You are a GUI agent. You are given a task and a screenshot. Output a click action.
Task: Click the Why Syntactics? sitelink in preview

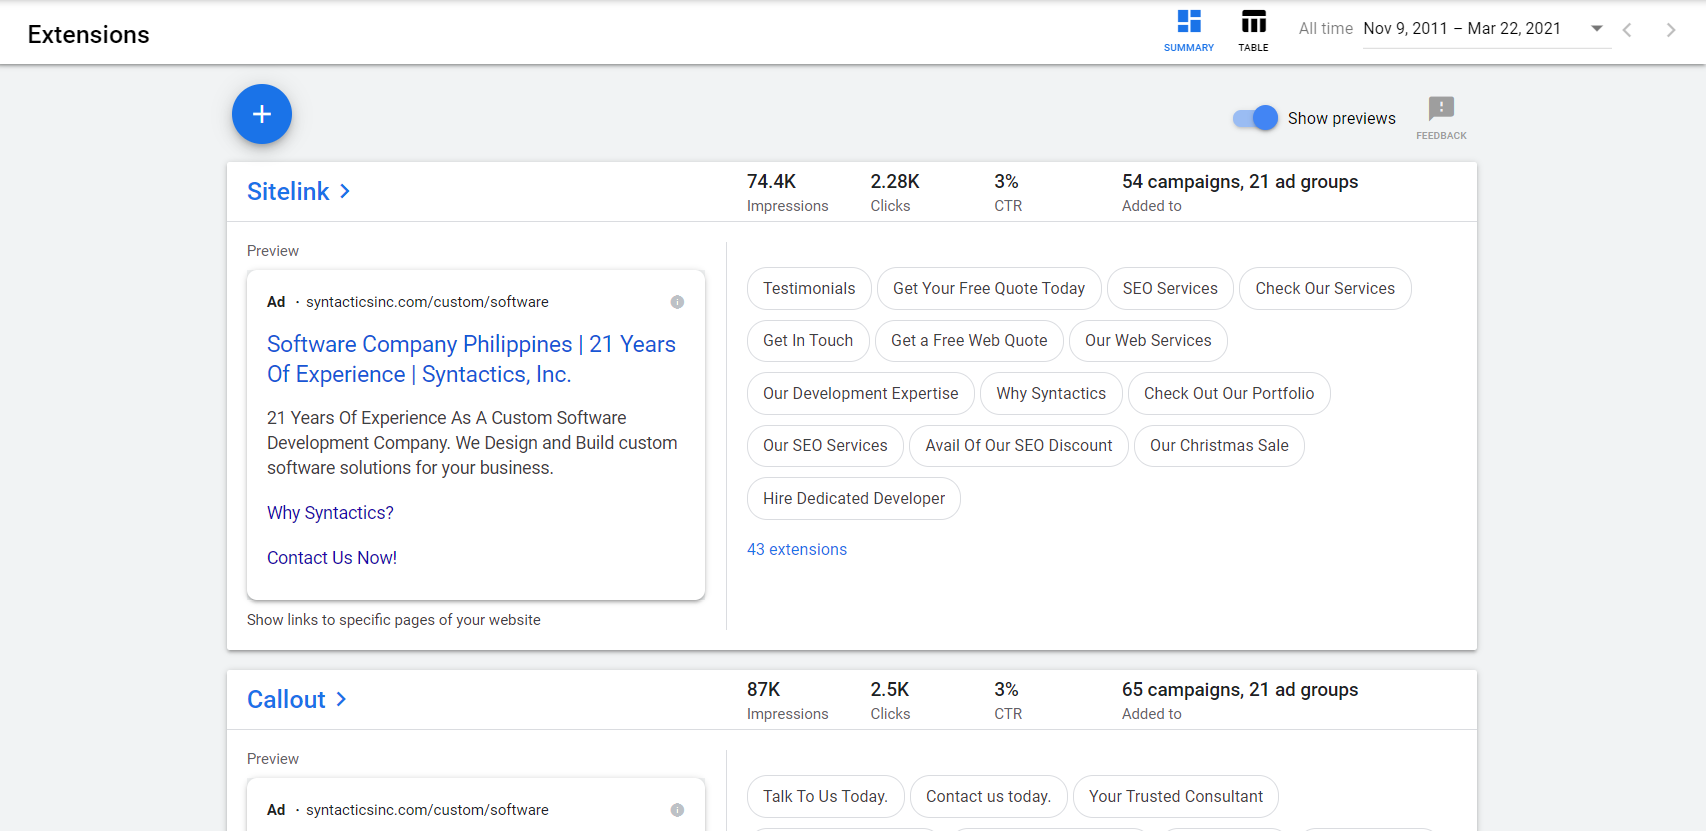click(x=330, y=513)
